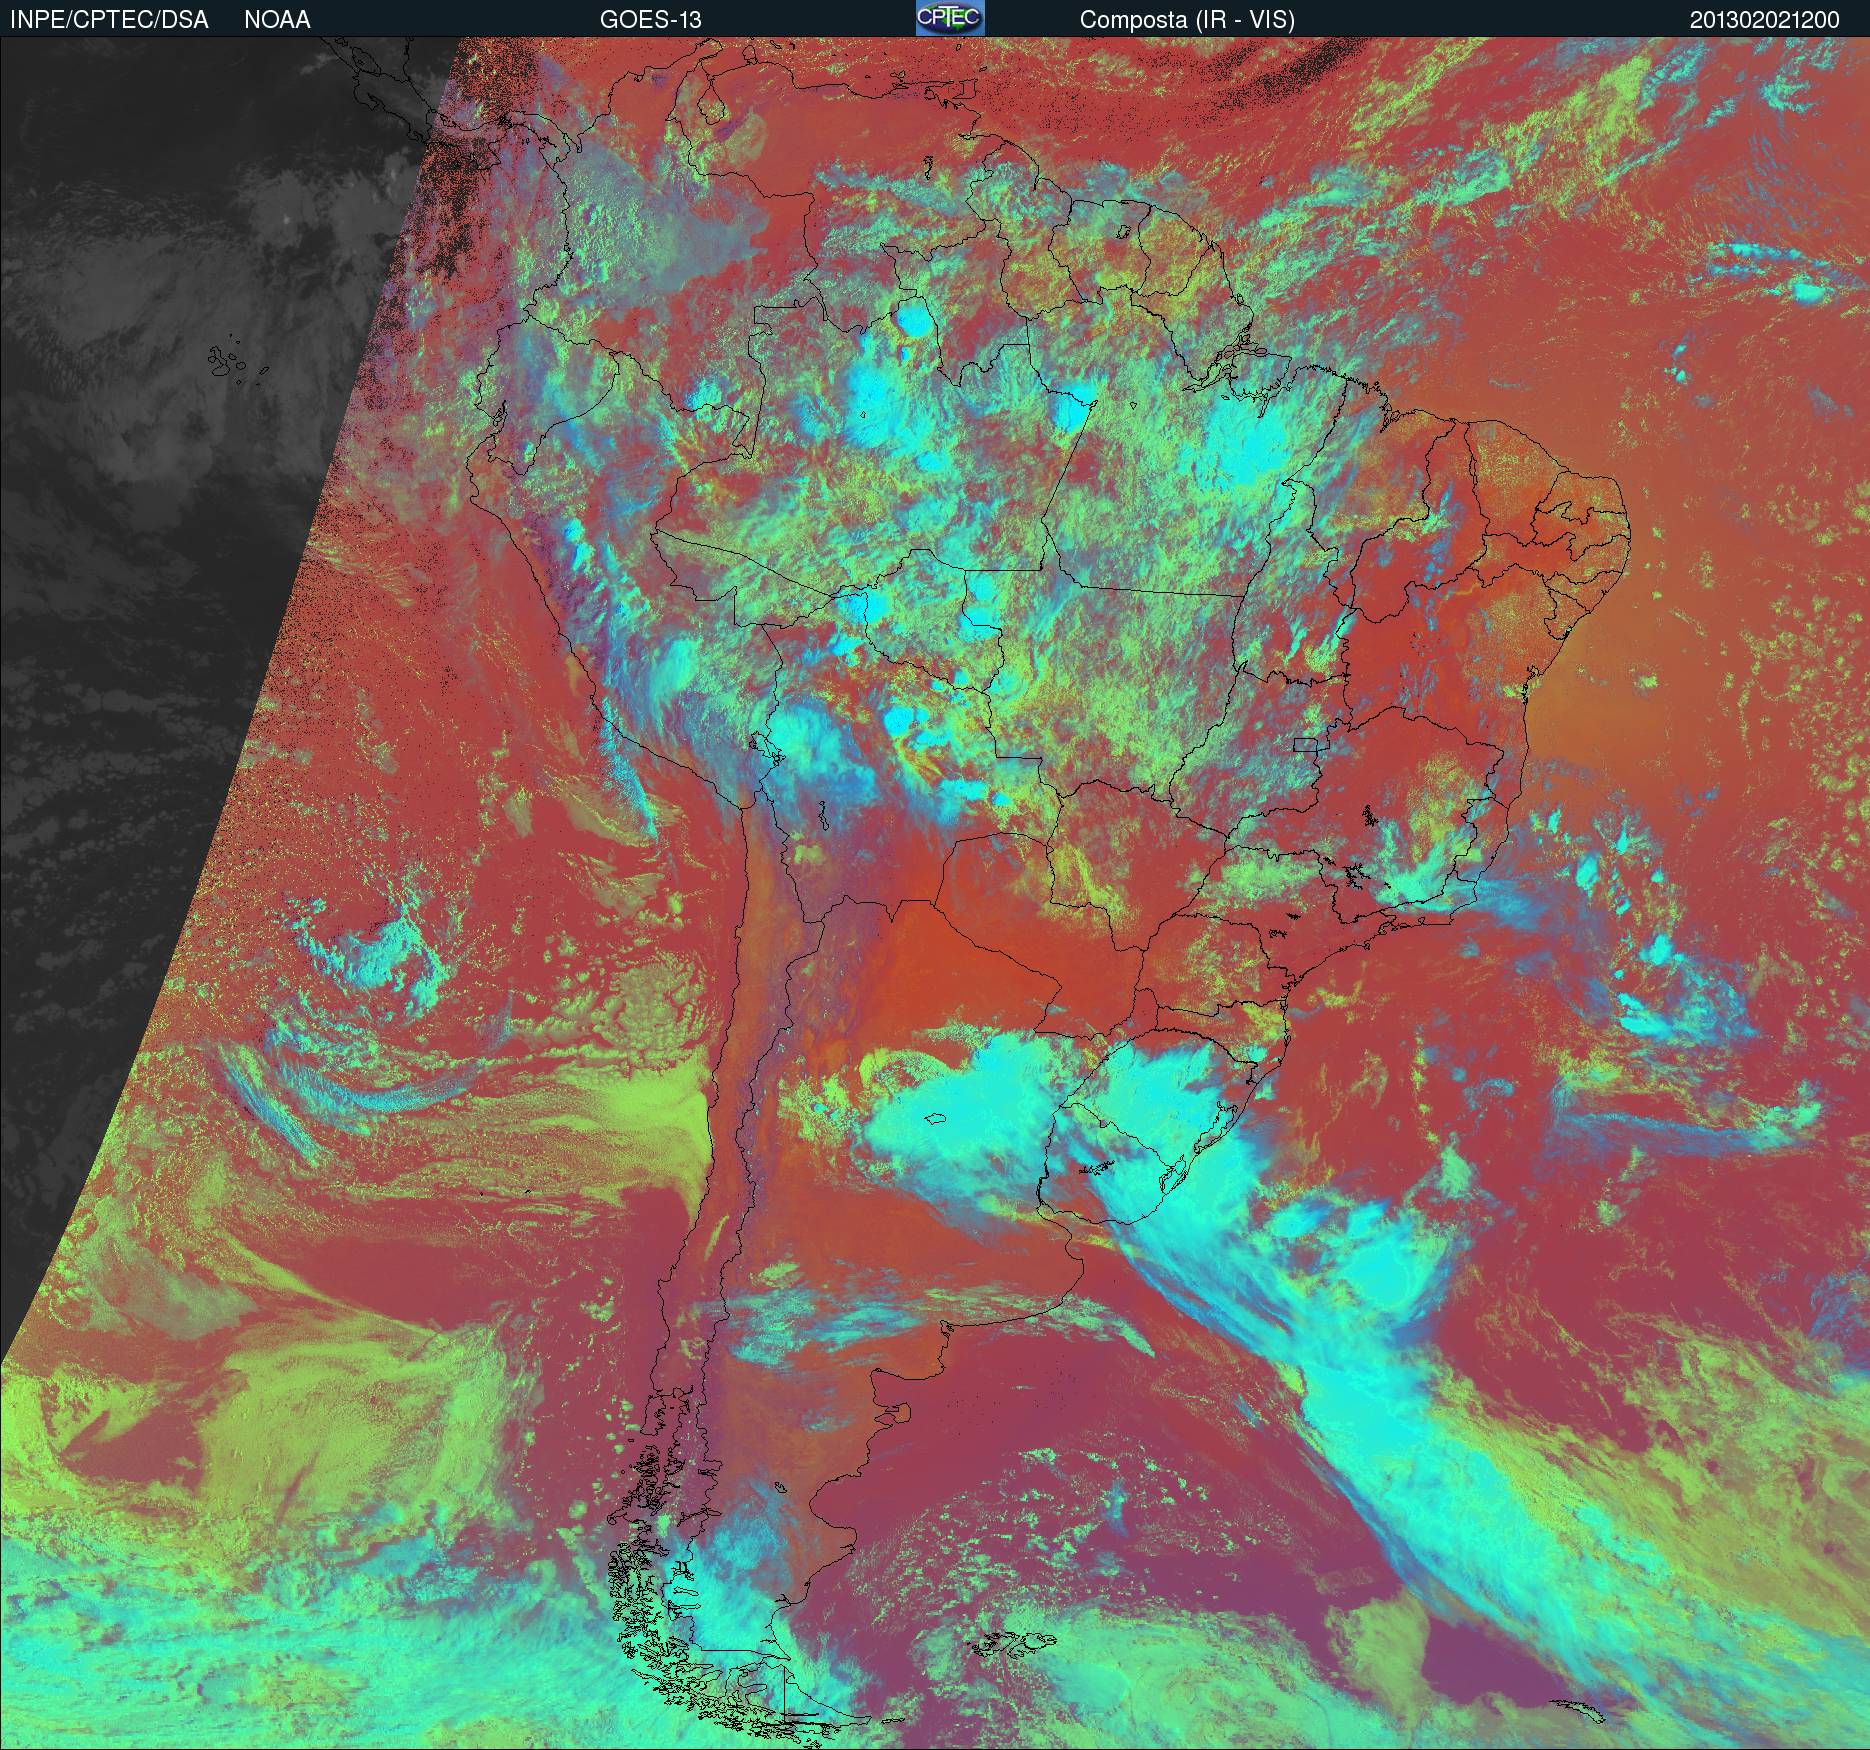Click the GOES-13 satellite label
Image resolution: width=1870 pixels, height=1750 pixels.
tap(650, 20)
